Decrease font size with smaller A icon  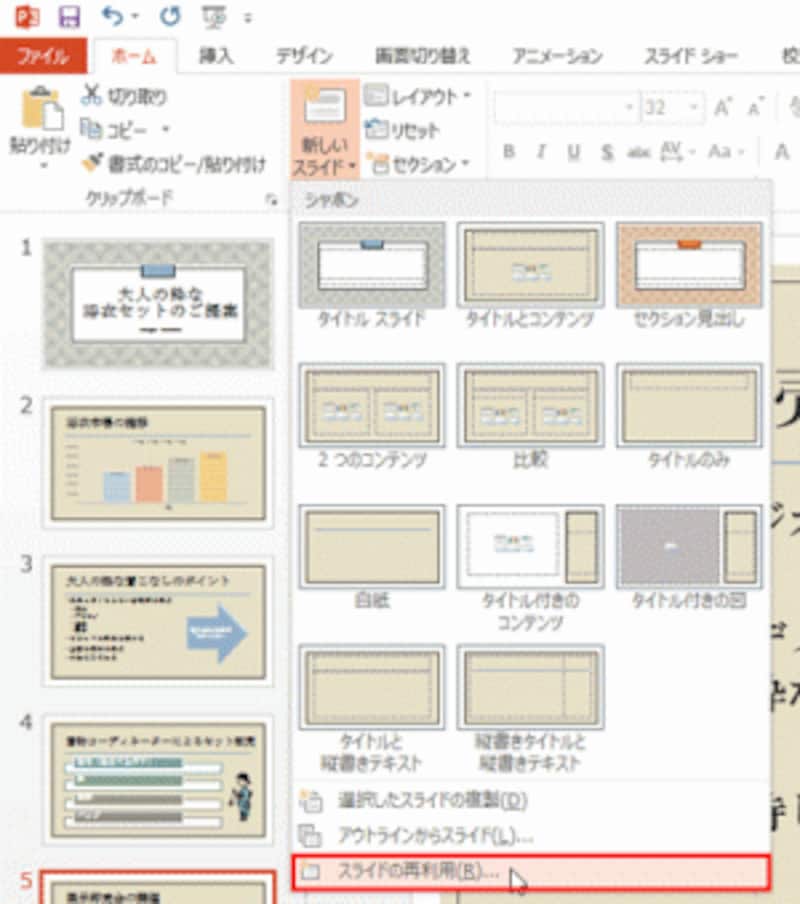tap(755, 108)
